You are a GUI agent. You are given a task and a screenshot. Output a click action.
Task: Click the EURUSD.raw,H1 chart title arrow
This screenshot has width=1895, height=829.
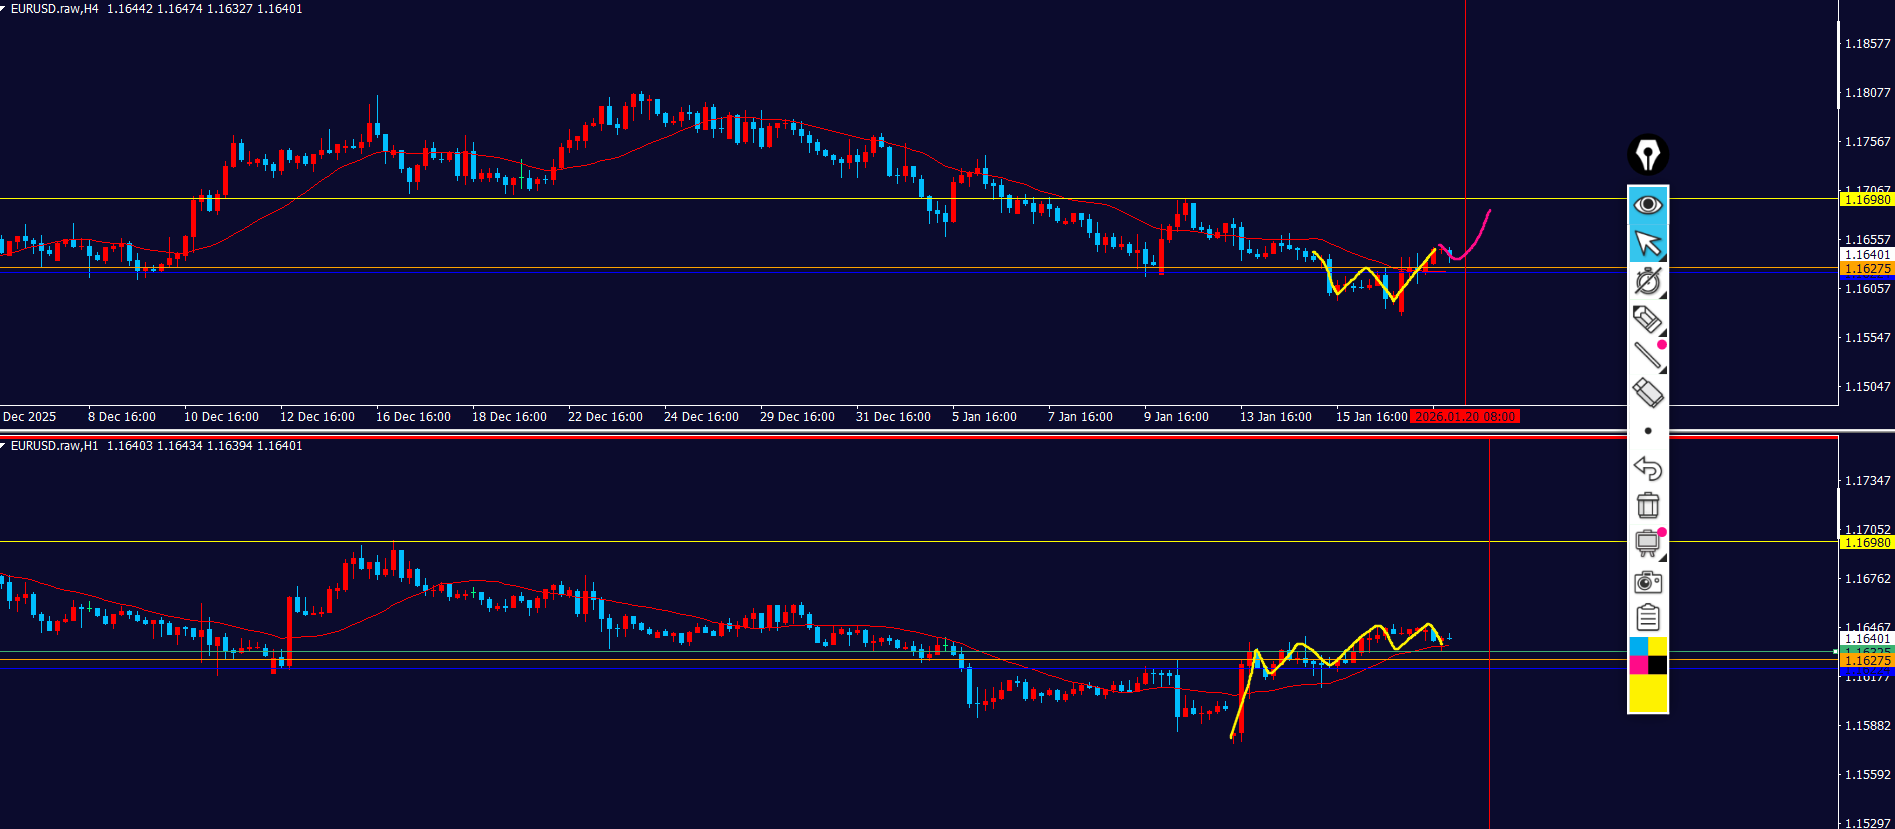4,446
